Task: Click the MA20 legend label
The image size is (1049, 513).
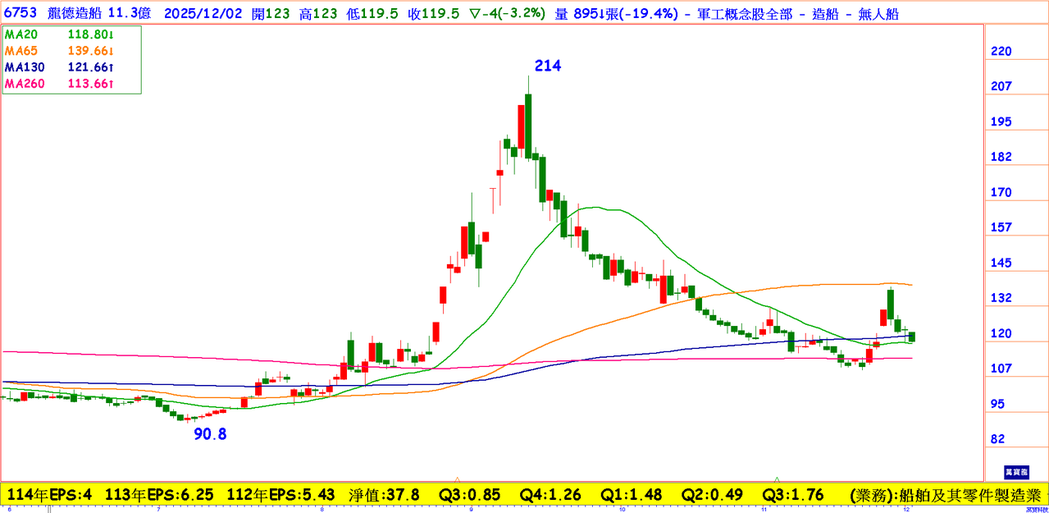Action: coord(23,34)
